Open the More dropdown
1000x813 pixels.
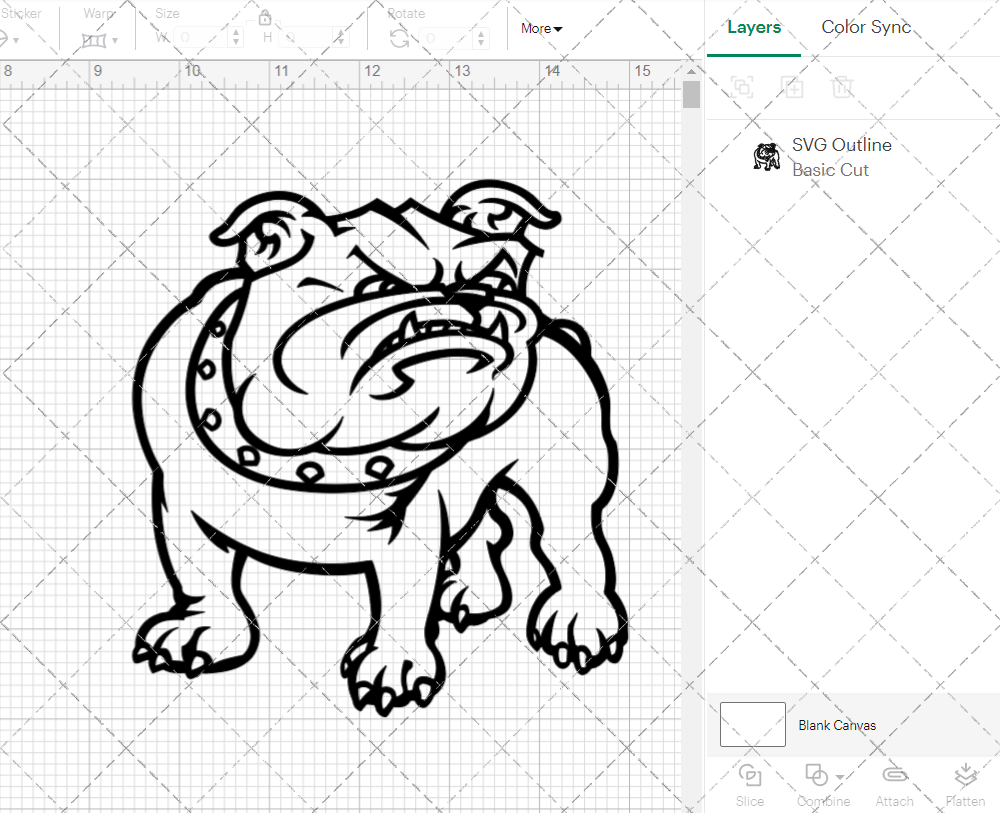(x=540, y=29)
